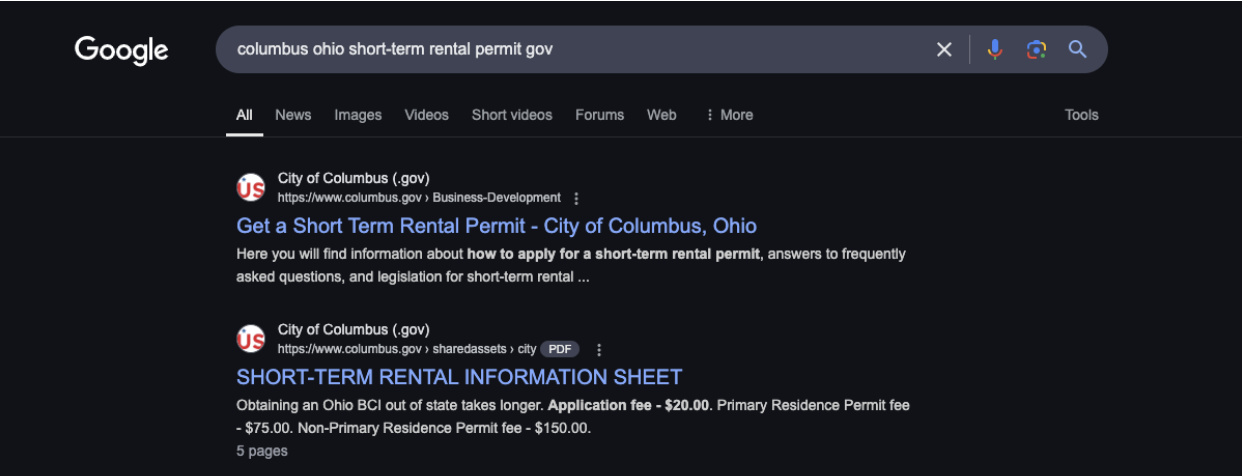Screen dimensions: 1242x476
Task: Open options menu for PDF search result
Action: pyautogui.click(x=599, y=350)
